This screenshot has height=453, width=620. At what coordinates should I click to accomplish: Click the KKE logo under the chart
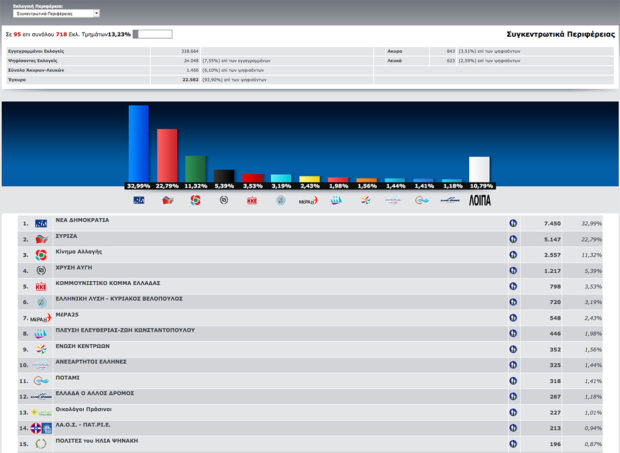(252, 201)
